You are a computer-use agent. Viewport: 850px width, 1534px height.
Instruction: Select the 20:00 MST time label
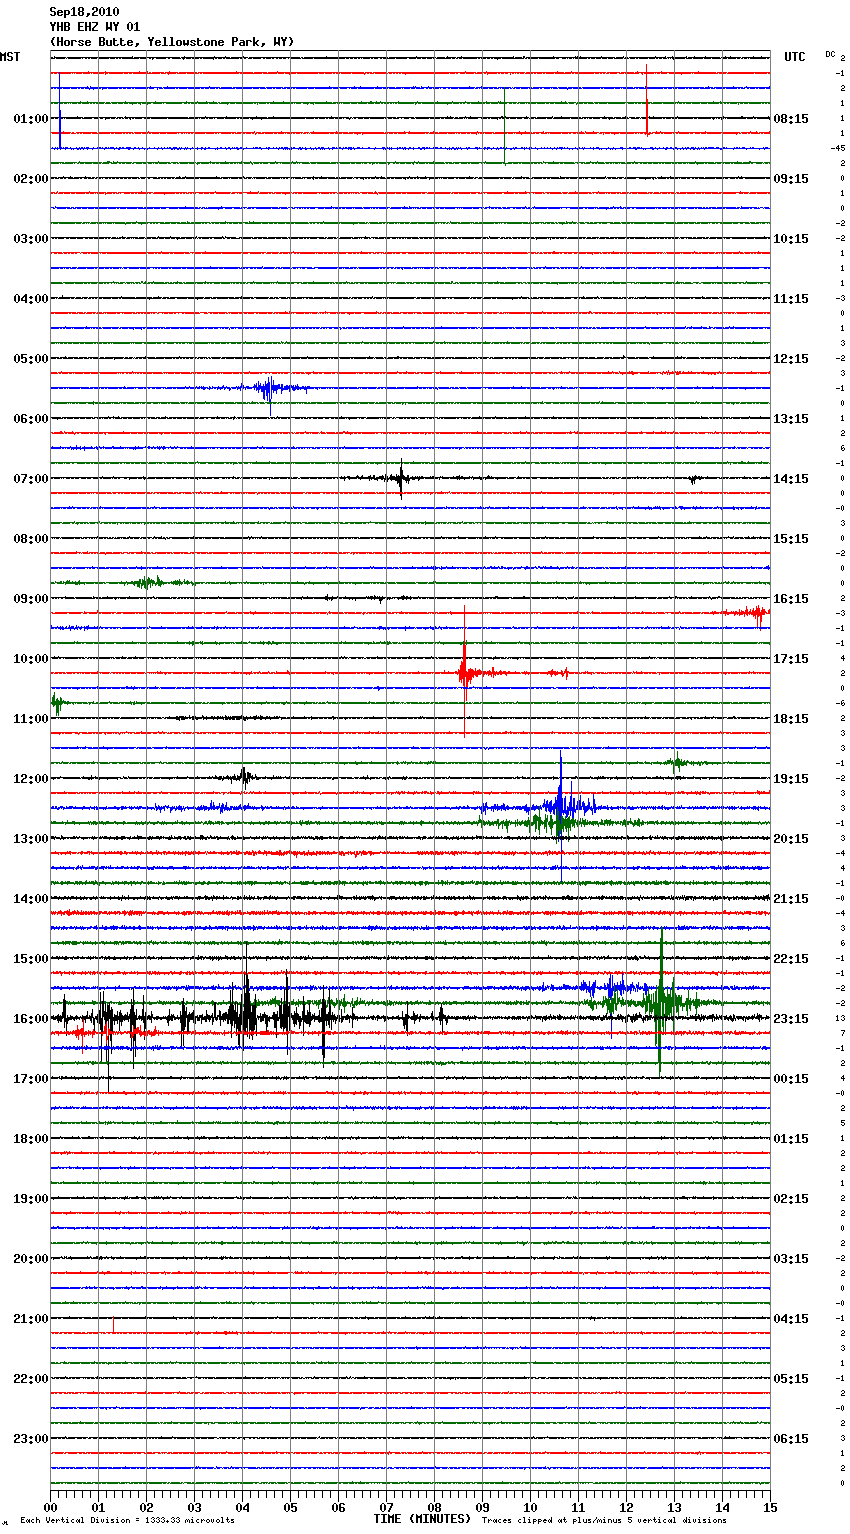(x=30, y=1259)
